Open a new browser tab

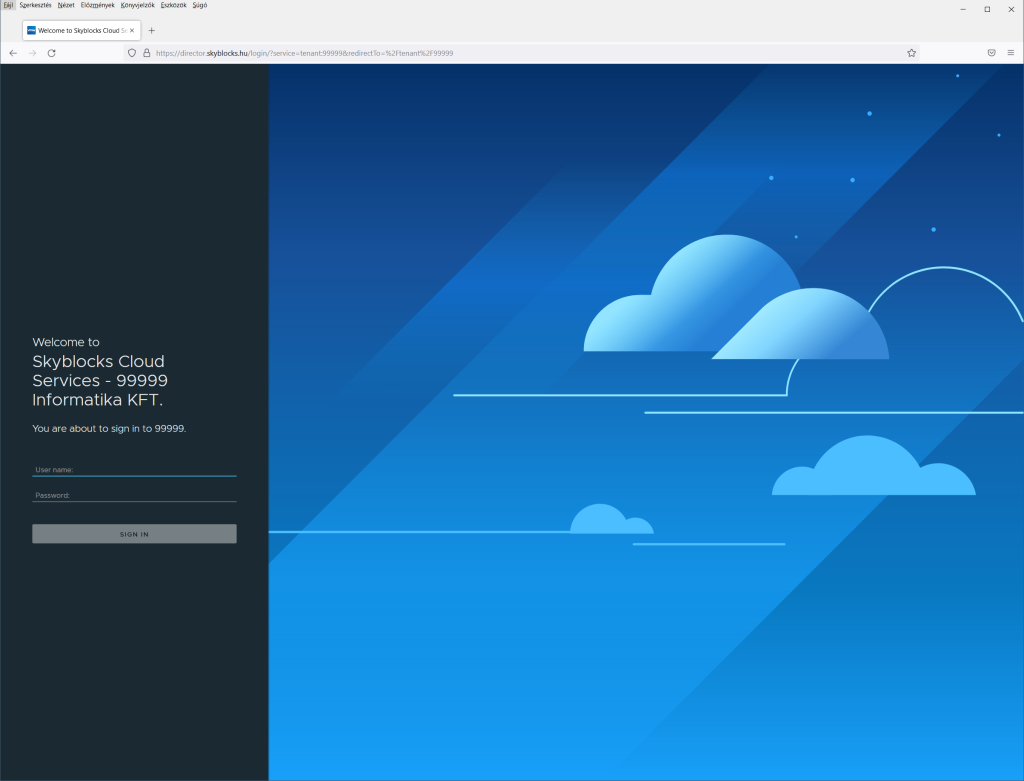152,30
